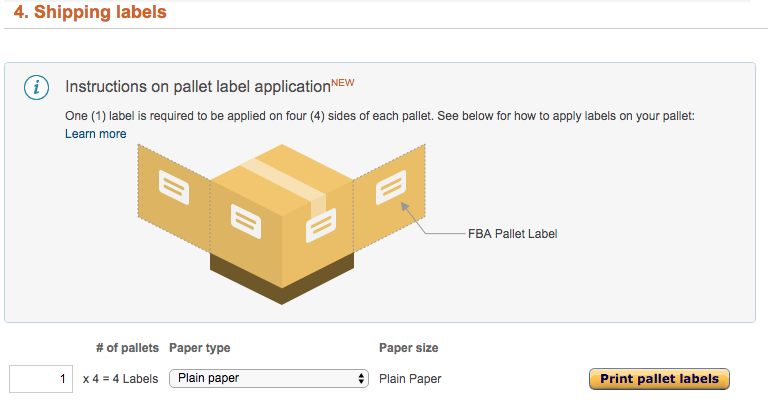Click the label on box front-right face
The image size is (768, 419).
point(321,225)
